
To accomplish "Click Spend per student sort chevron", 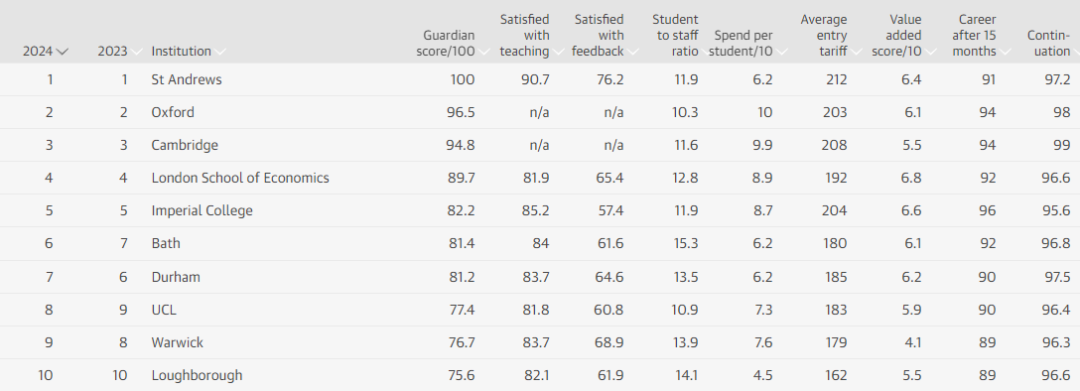I will pyautogui.click(x=782, y=52).
